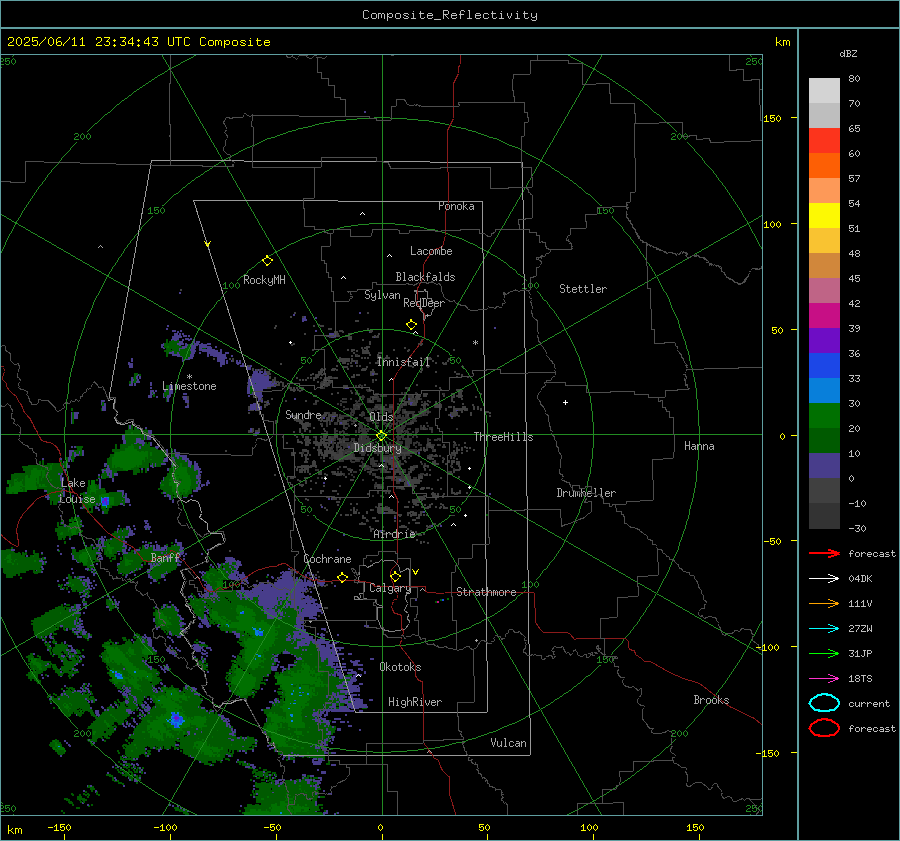
Task: Click the white plus marker west of Hanna
Action: click(x=565, y=402)
